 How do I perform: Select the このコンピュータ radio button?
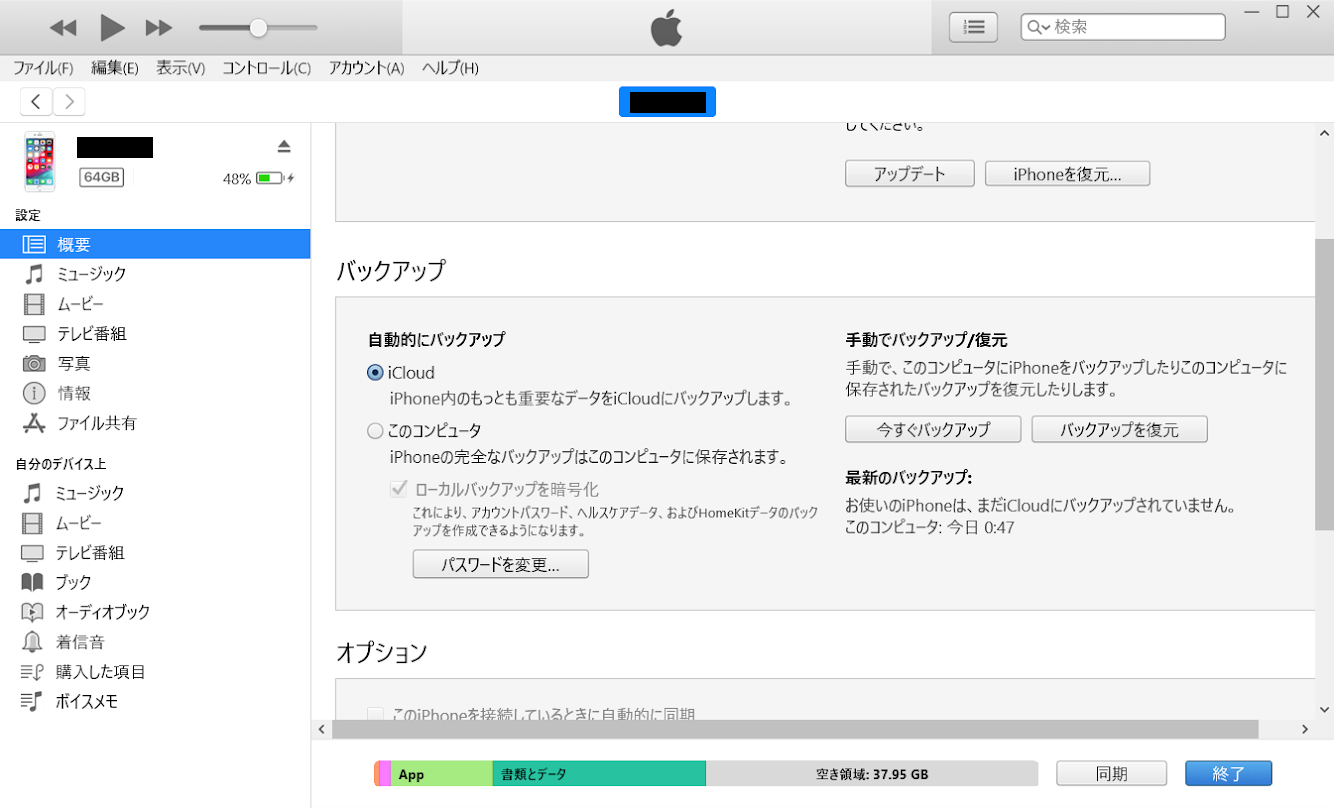coord(376,431)
